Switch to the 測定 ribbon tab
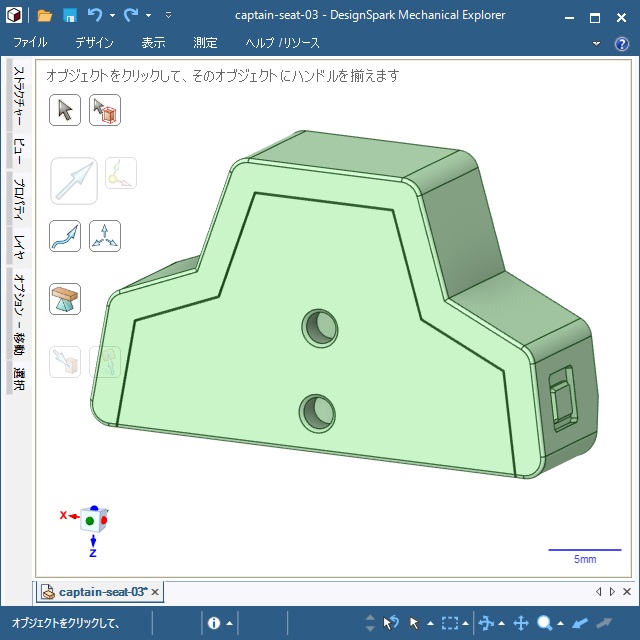640x640 pixels. [205, 42]
